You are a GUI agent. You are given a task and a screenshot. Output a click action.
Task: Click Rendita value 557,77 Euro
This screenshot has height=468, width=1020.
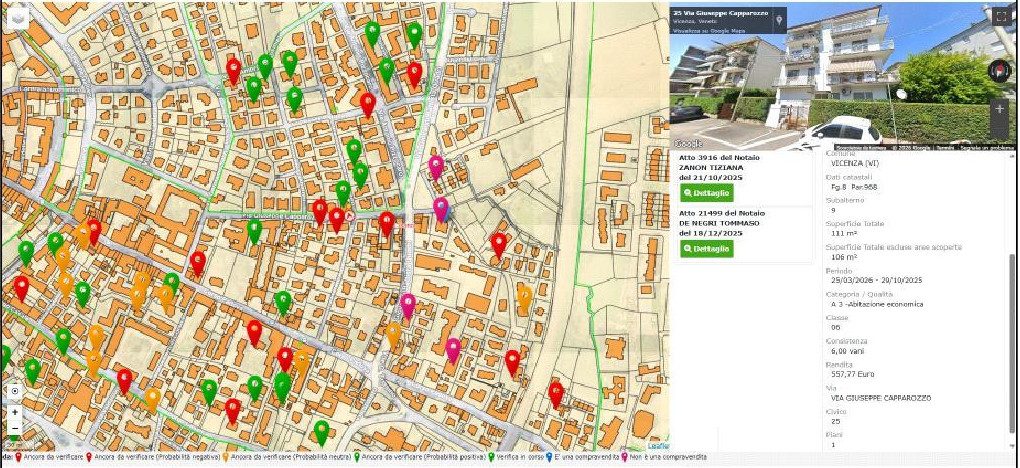tap(853, 374)
